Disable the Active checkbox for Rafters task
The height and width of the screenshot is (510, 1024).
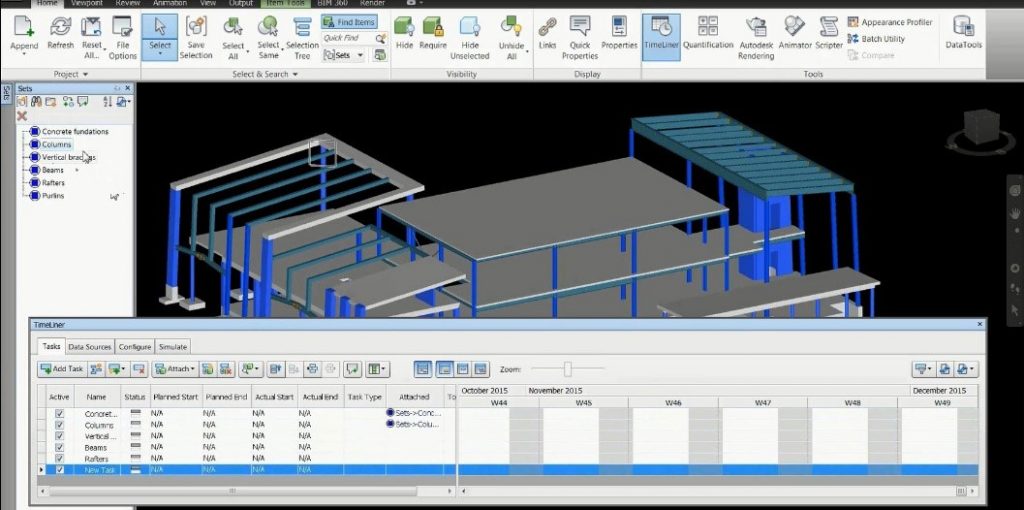point(60,458)
